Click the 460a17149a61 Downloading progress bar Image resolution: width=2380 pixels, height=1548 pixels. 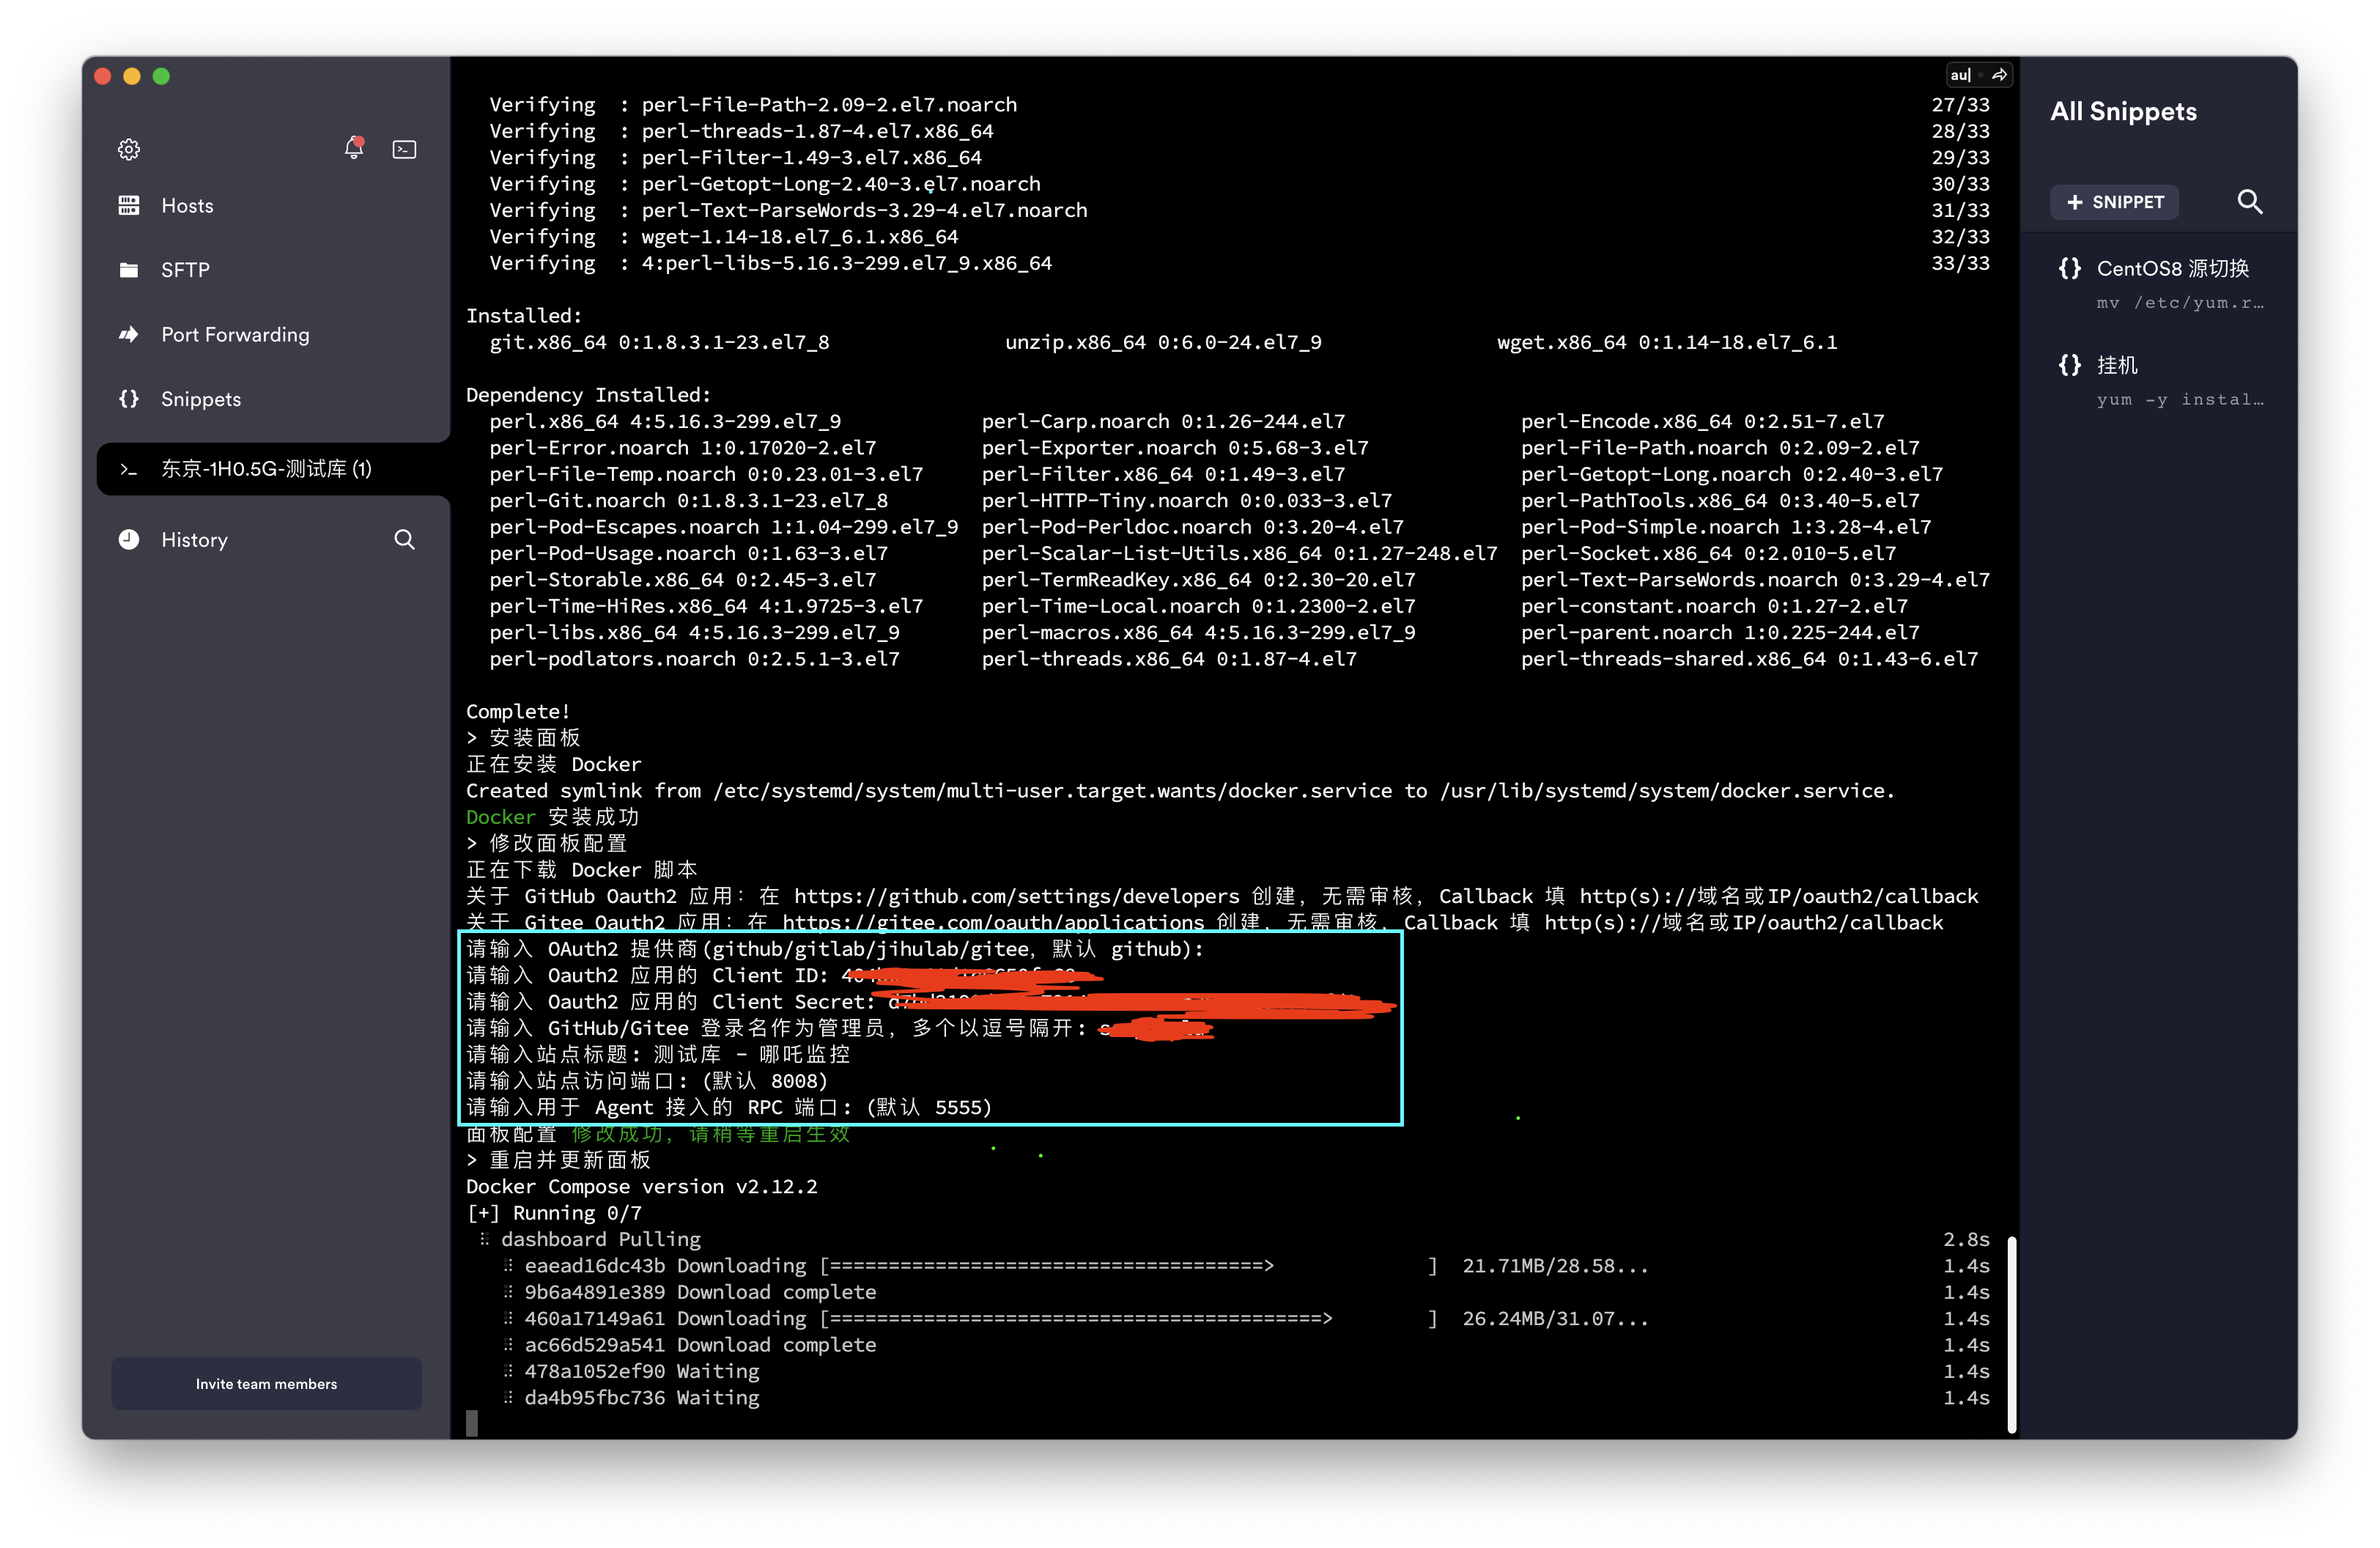tap(1129, 1319)
